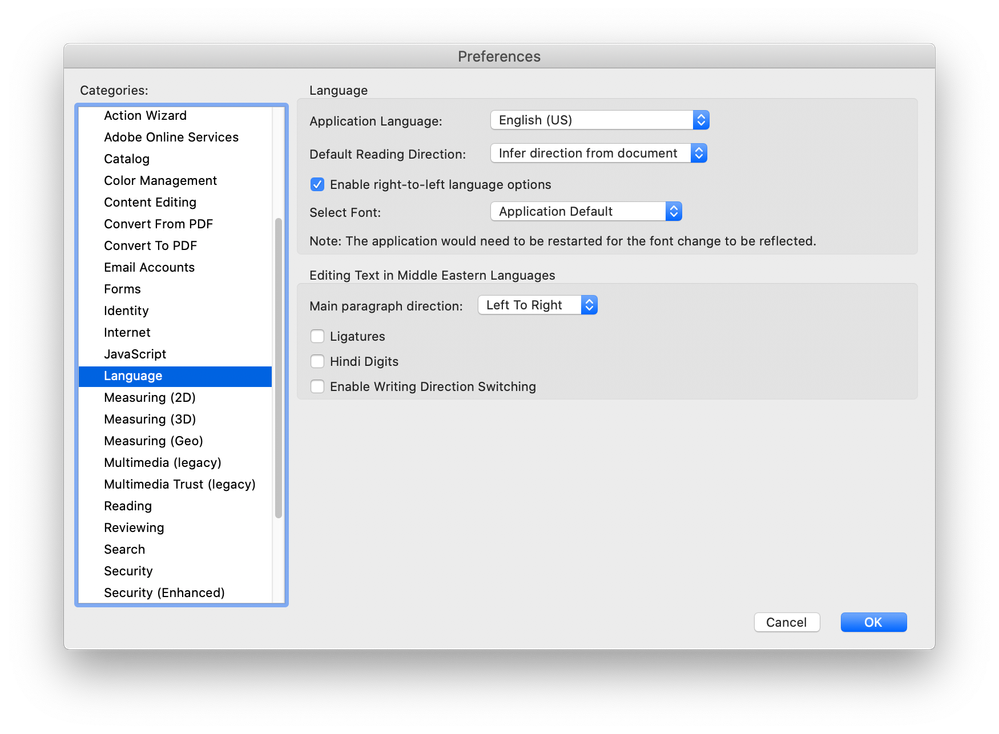The width and height of the screenshot is (999, 734).
Task: Go to Internet category
Action: pos(175,332)
